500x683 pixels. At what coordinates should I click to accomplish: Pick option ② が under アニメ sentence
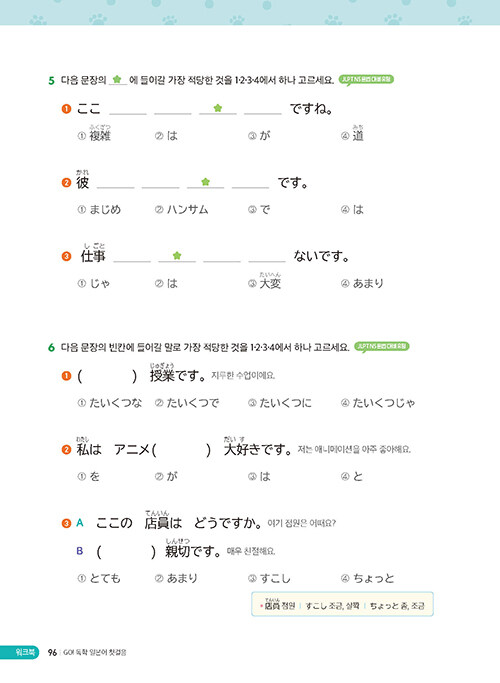pyautogui.click(x=166, y=477)
